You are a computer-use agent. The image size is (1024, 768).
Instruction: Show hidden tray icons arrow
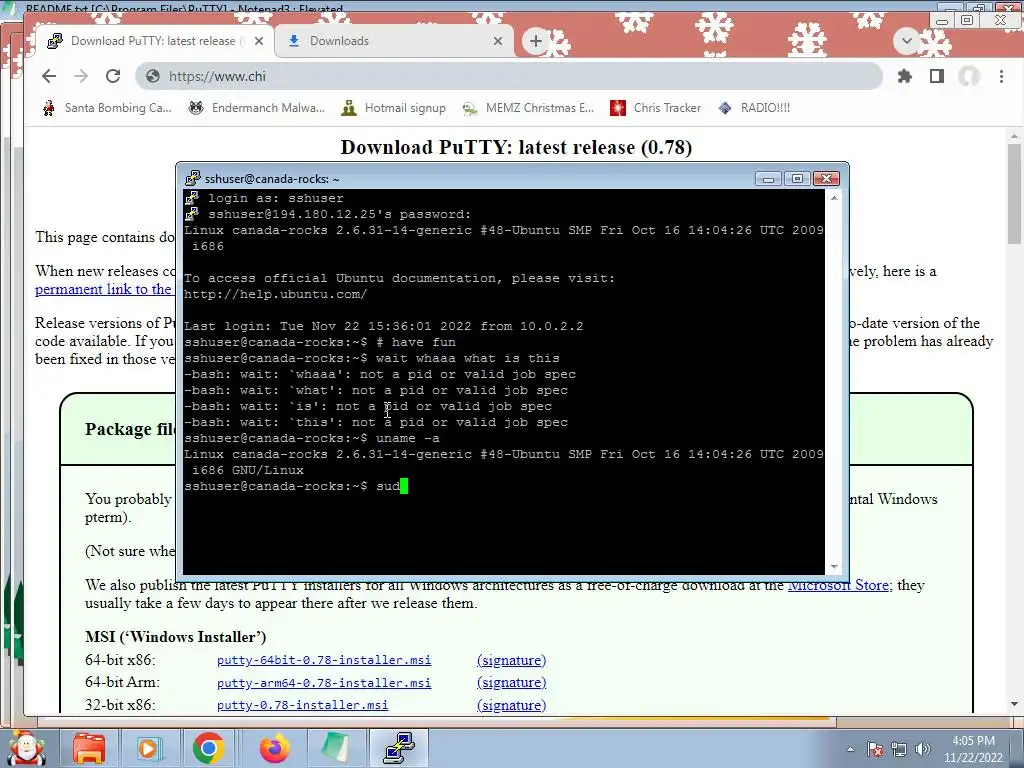(850, 749)
